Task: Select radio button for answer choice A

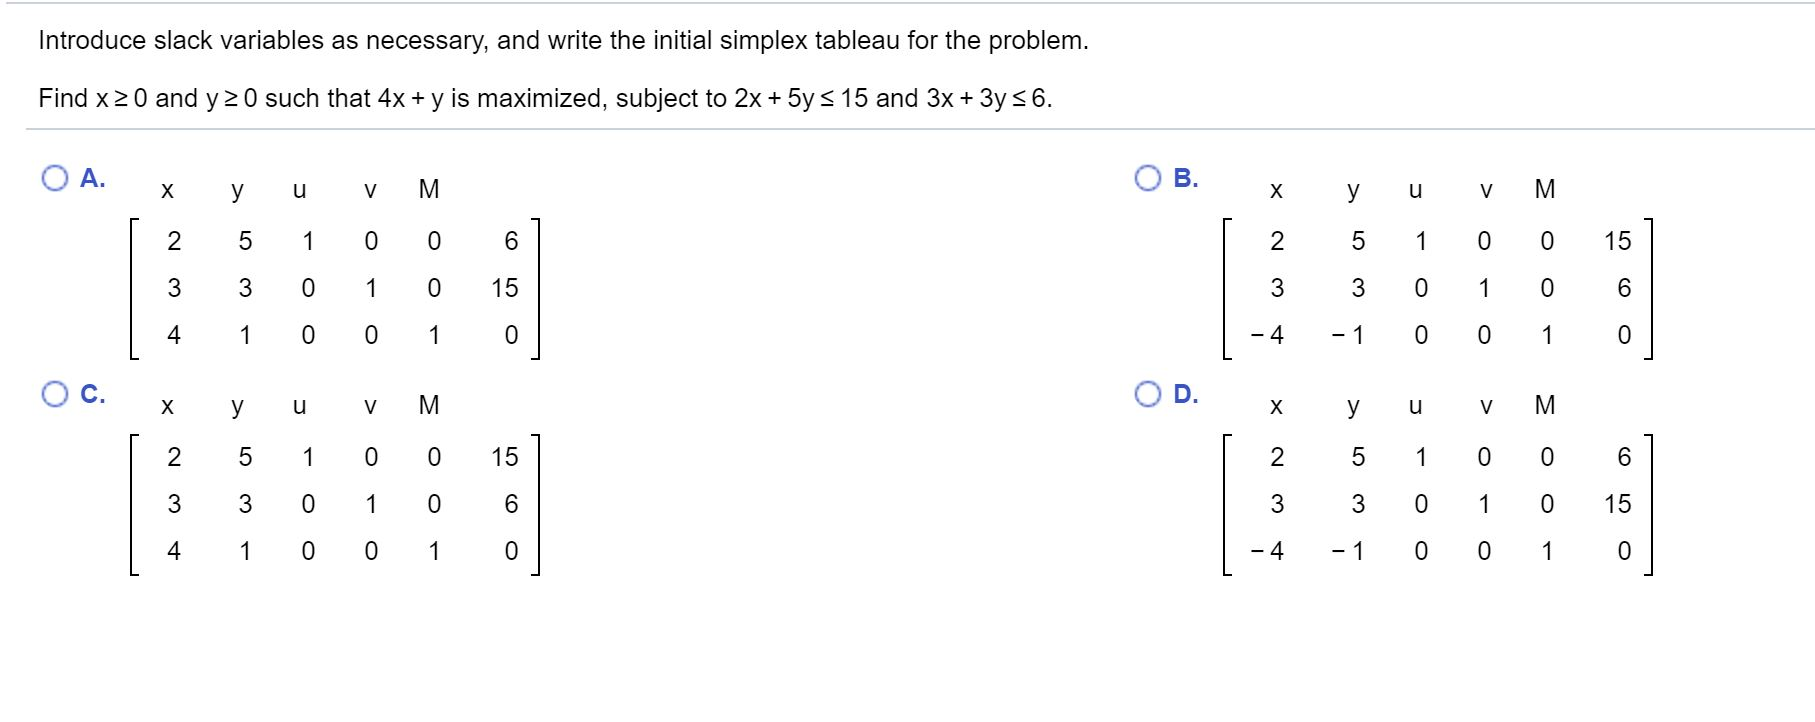Action: [x=57, y=177]
